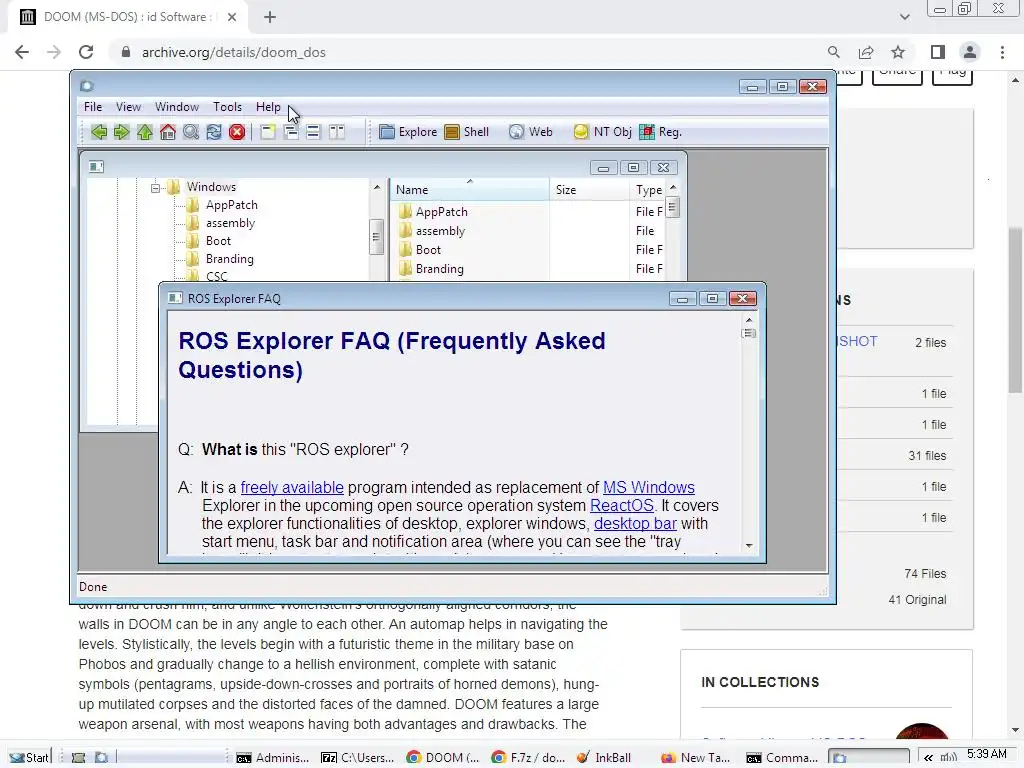This screenshot has width=1024, height=768.
Task: Click the new window icon after Stop
Action: (268, 132)
